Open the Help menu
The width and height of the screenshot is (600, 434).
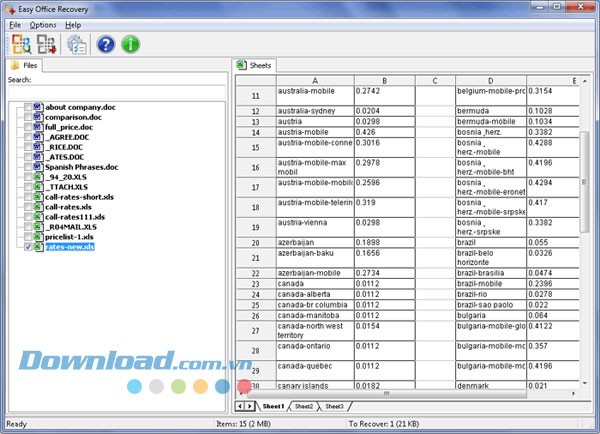74,24
